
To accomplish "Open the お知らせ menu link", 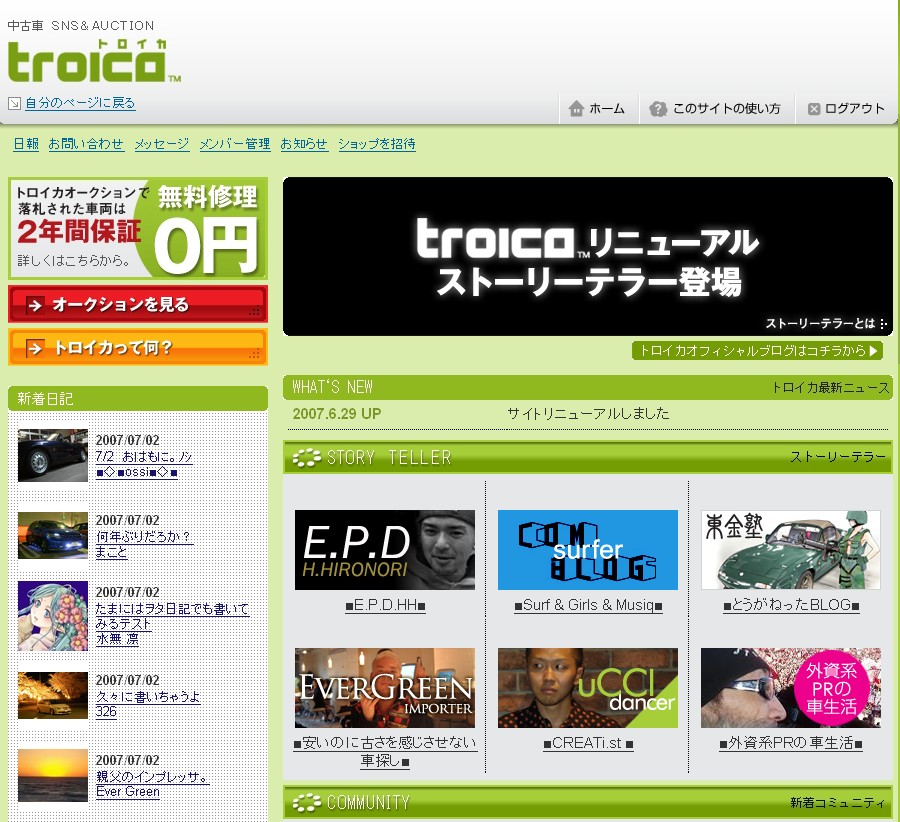I will pyautogui.click(x=304, y=144).
